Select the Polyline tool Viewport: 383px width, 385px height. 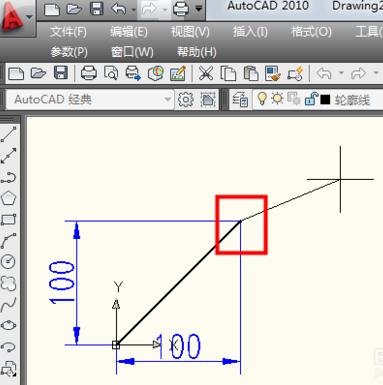tap(9, 177)
